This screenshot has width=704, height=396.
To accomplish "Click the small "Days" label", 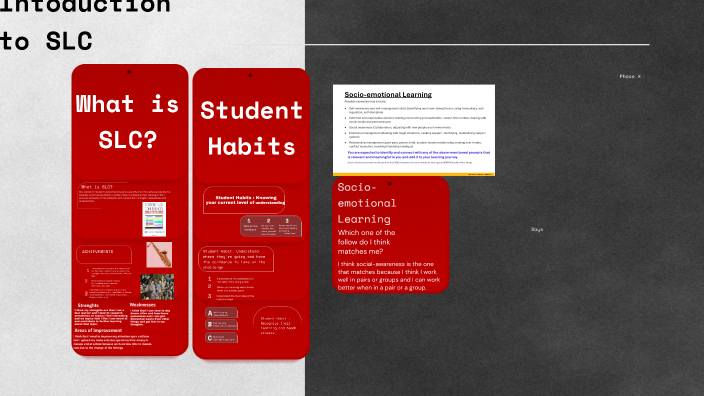I will click(x=537, y=229).
